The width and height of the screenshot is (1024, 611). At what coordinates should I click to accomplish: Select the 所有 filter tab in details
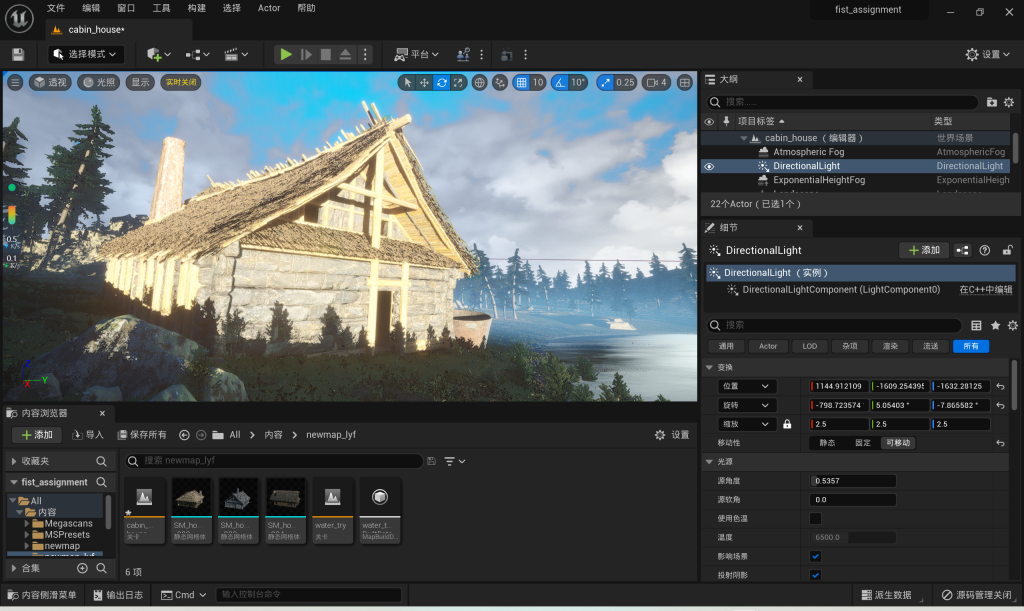[x=970, y=346]
